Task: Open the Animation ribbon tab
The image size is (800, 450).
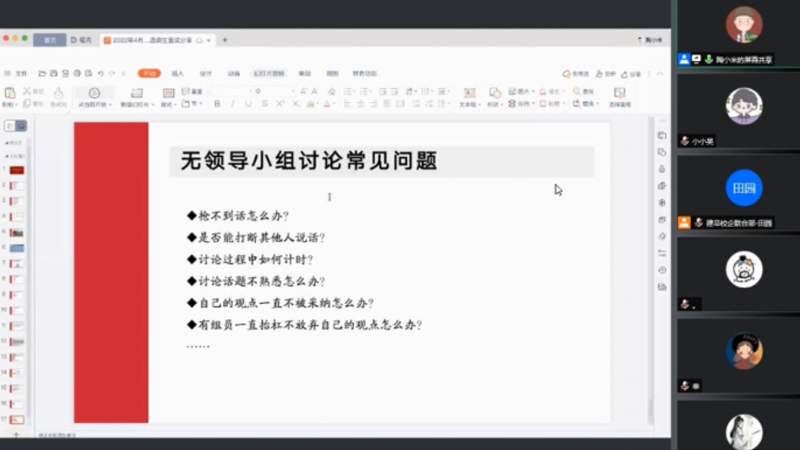Action: (234, 73)
